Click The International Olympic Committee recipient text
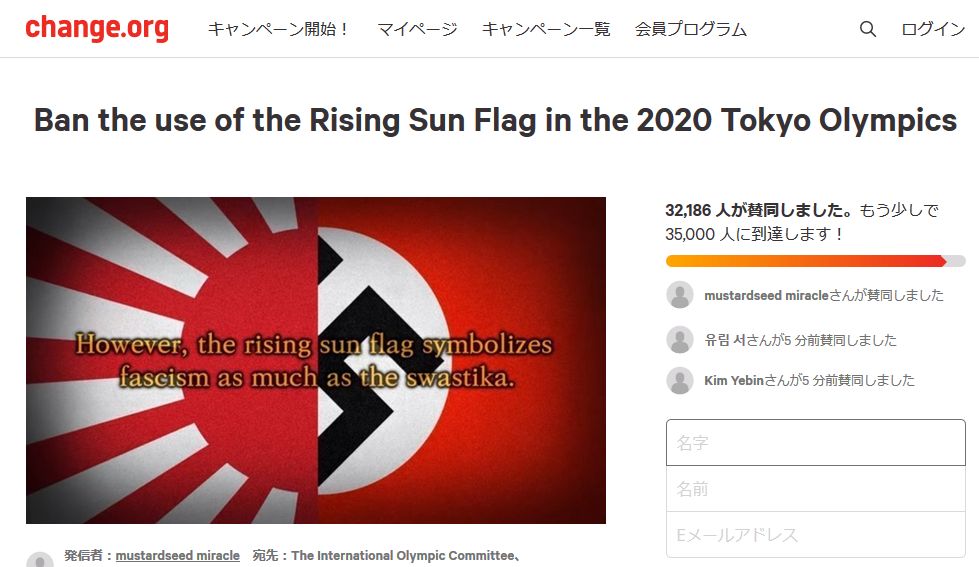 [404, 556]
